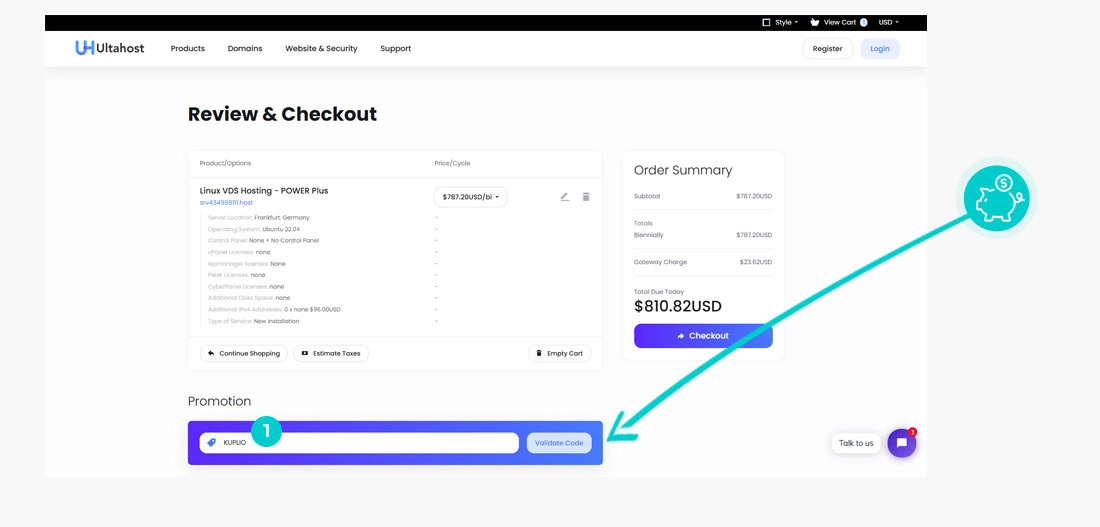Click Estimate Taxes
The image size is (1100, 527).
(330, 353)
